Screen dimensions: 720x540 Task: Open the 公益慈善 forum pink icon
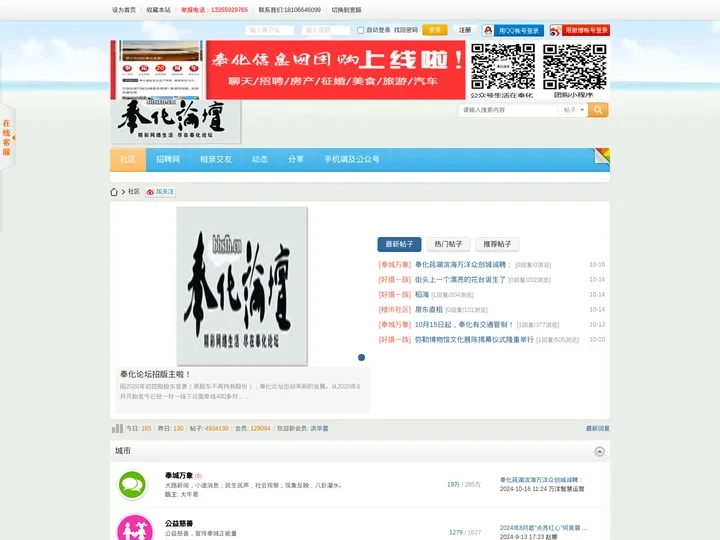(x=134, y=527)
